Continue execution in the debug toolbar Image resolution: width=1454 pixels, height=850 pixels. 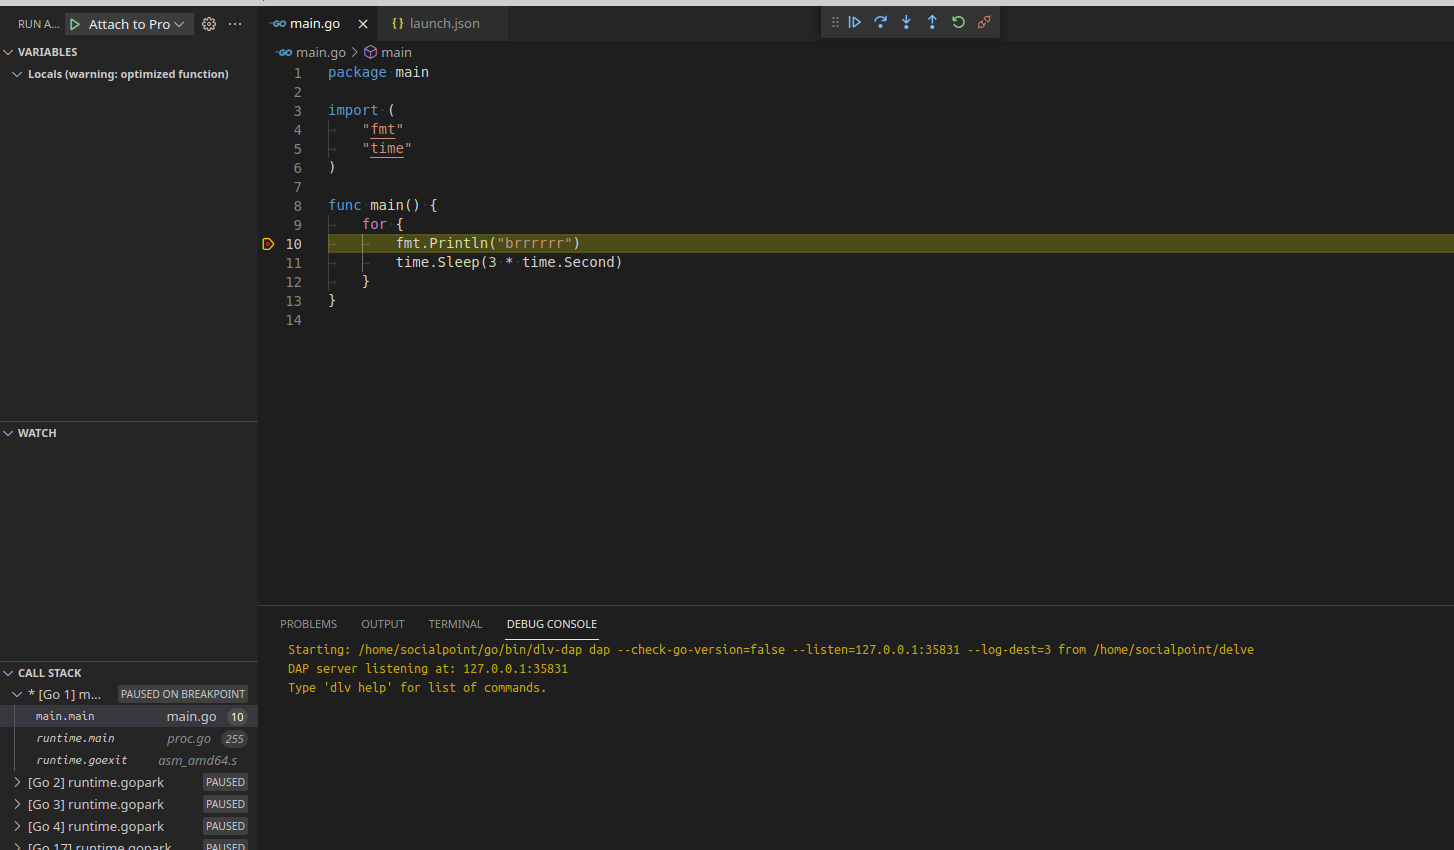855,22
